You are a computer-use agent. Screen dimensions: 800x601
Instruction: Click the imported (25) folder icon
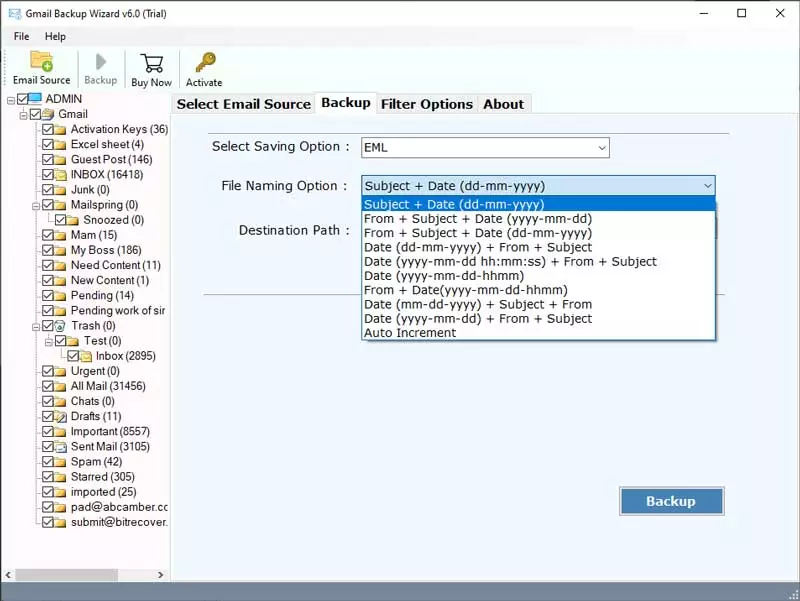tap(60, 492)
